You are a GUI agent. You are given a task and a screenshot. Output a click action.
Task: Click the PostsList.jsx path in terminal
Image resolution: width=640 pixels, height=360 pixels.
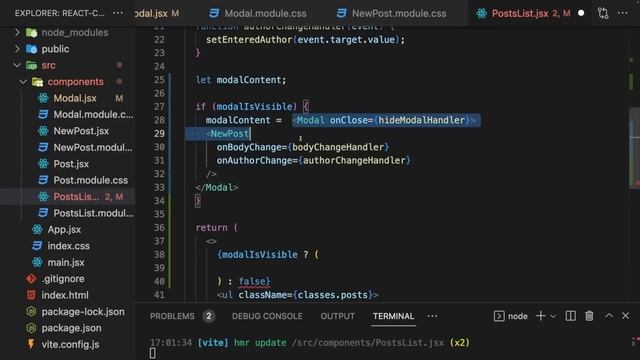point(367,342)
